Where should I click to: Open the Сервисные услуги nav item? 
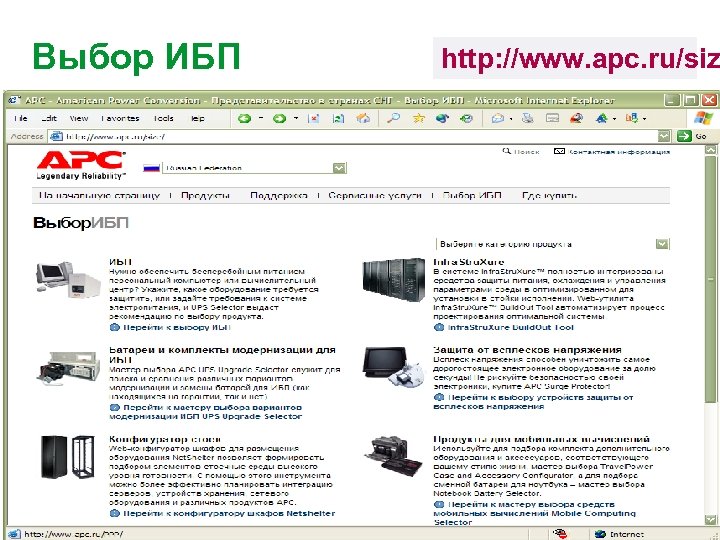[x=375, y=196]
